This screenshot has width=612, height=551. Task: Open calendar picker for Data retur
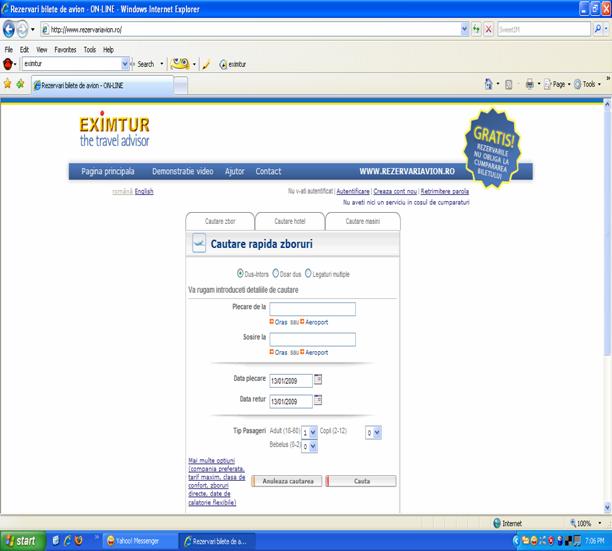coord(319,400)
